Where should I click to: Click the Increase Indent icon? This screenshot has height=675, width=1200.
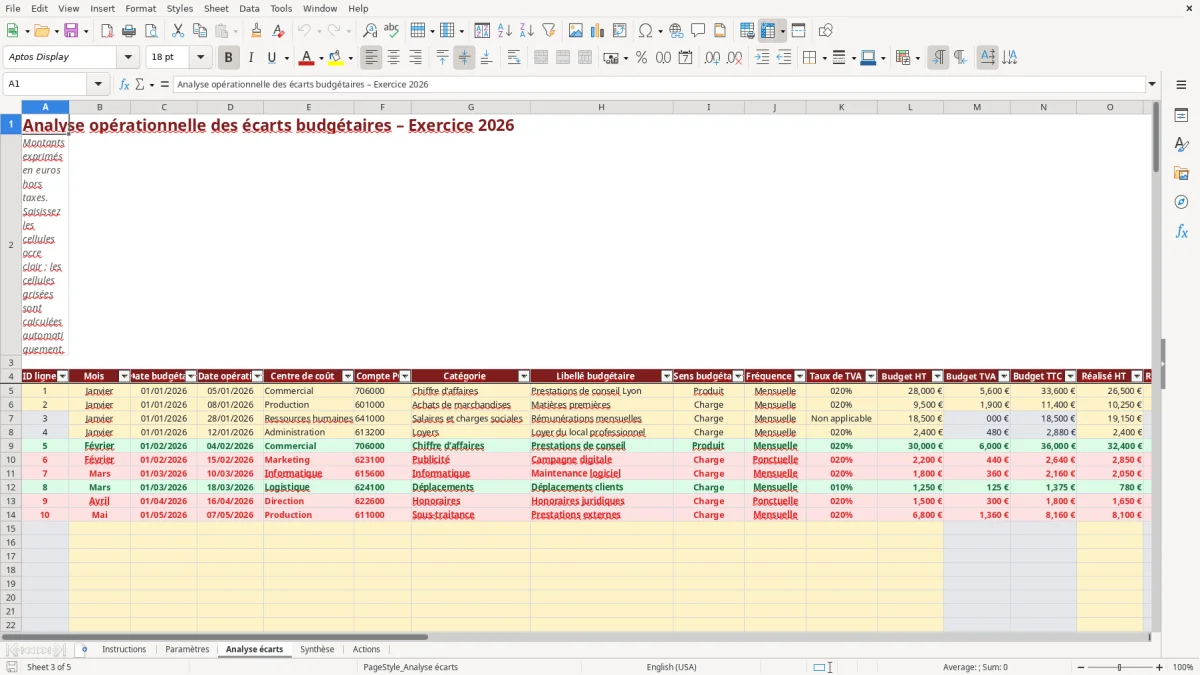point(762,58)
